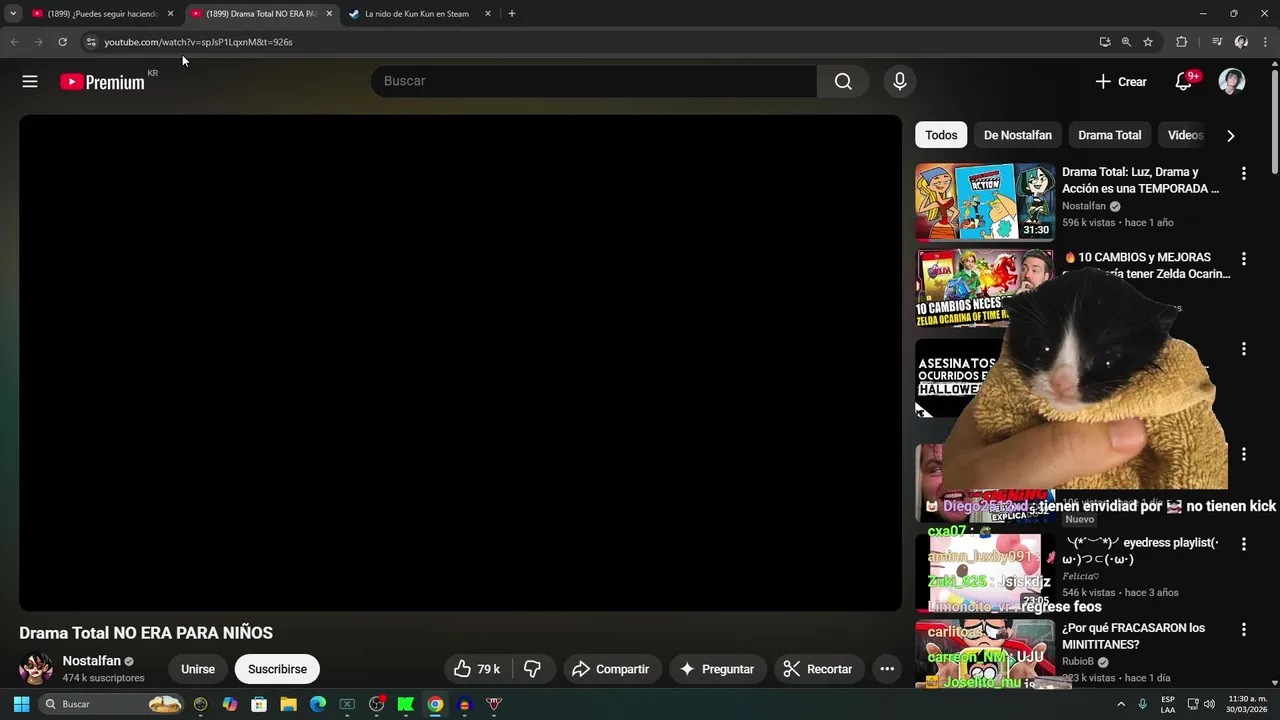Open options for MINITITANES video

click(x=1244, y=630)
